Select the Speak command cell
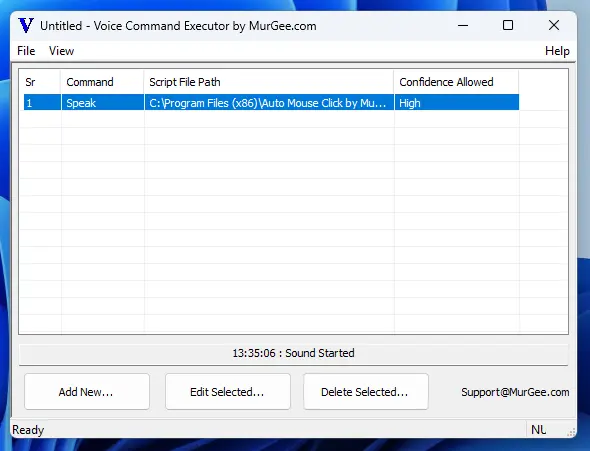Image resolution: width=590 pixels, height=451 pixels. (102, 103)
